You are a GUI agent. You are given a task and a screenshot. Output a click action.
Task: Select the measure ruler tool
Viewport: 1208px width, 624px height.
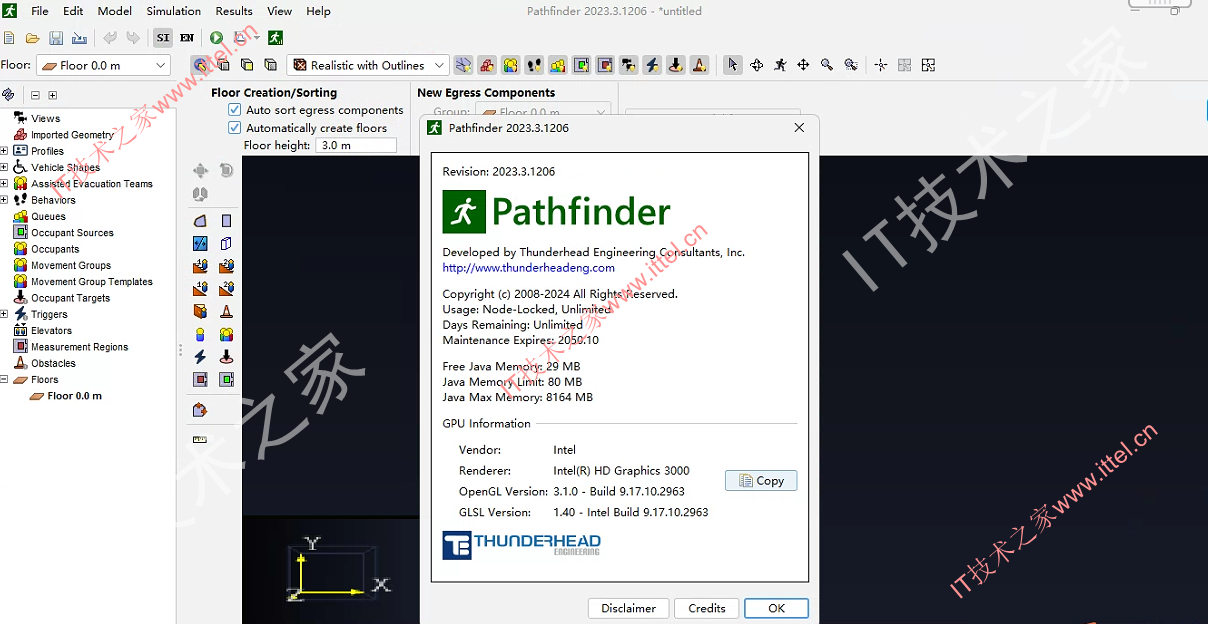click(200, 440)
